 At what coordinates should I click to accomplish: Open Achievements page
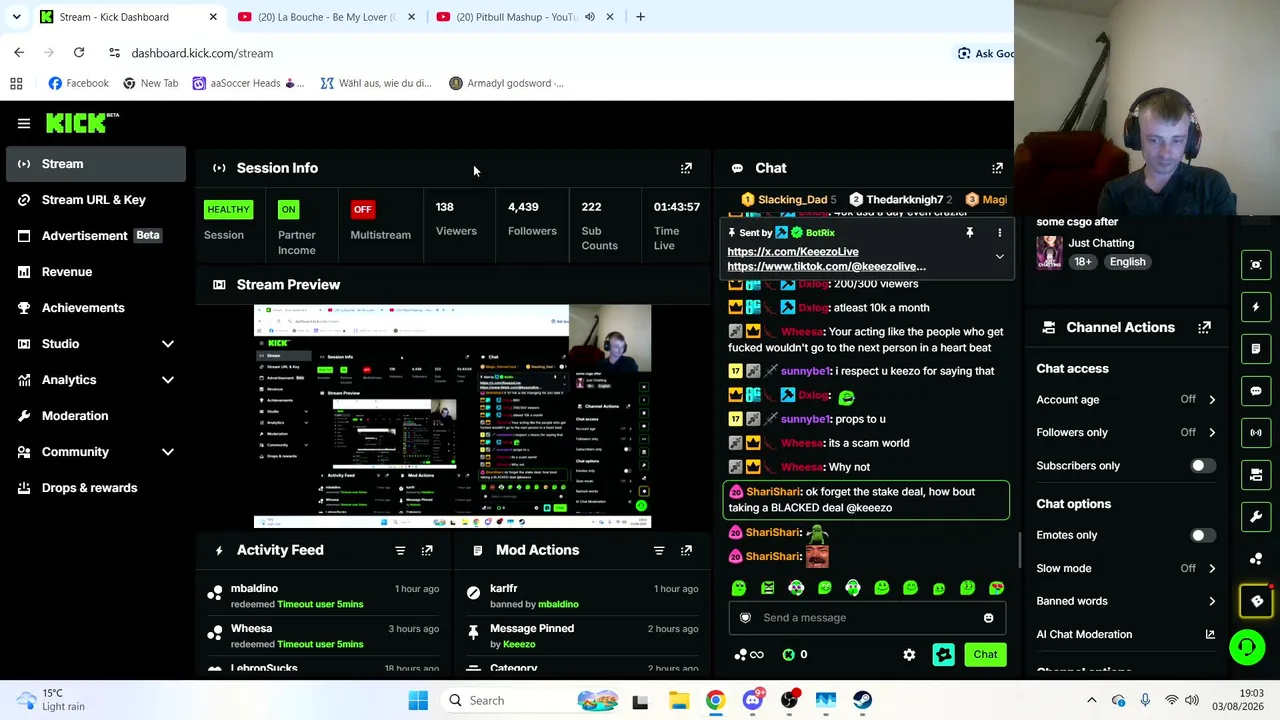point(96,308)
